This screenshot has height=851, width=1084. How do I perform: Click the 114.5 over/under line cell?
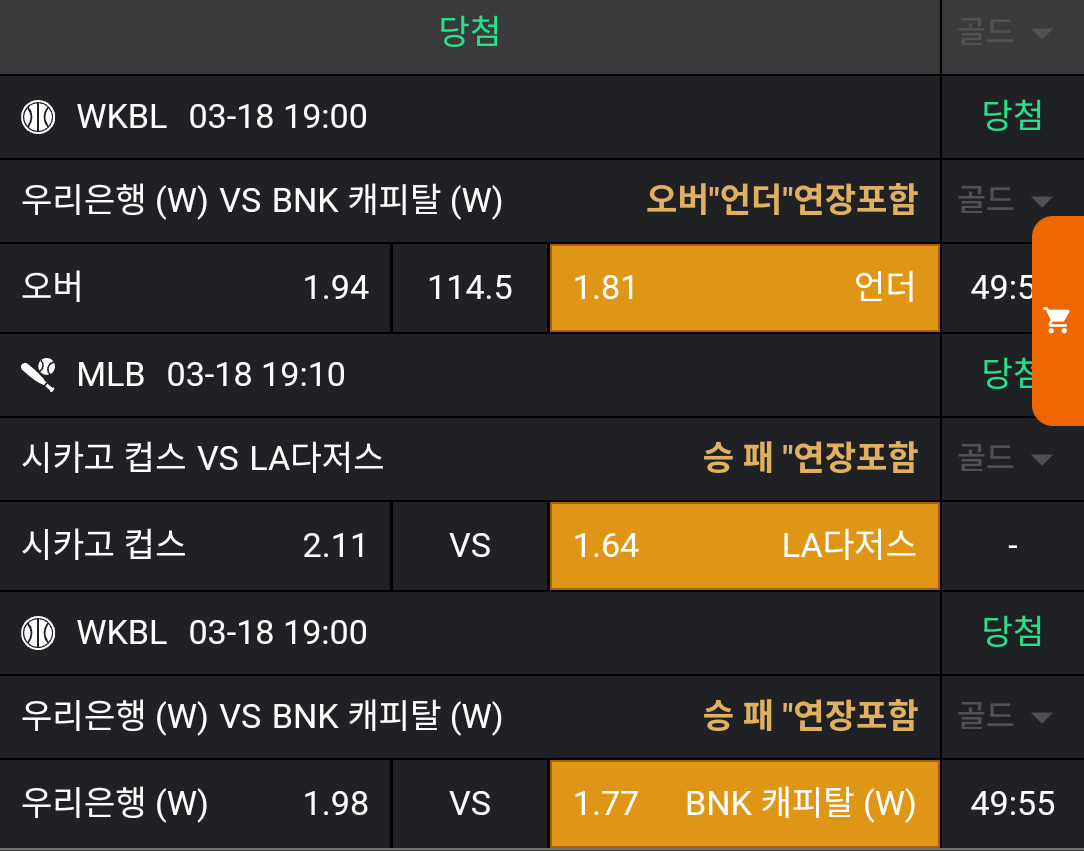pos(470,288)
